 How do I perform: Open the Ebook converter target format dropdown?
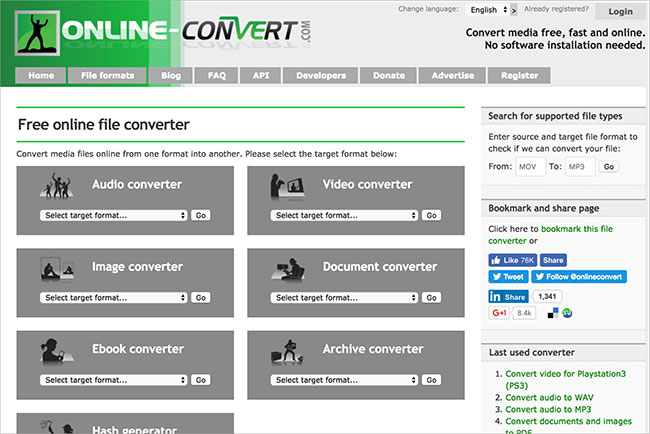(x=114, y=380)
